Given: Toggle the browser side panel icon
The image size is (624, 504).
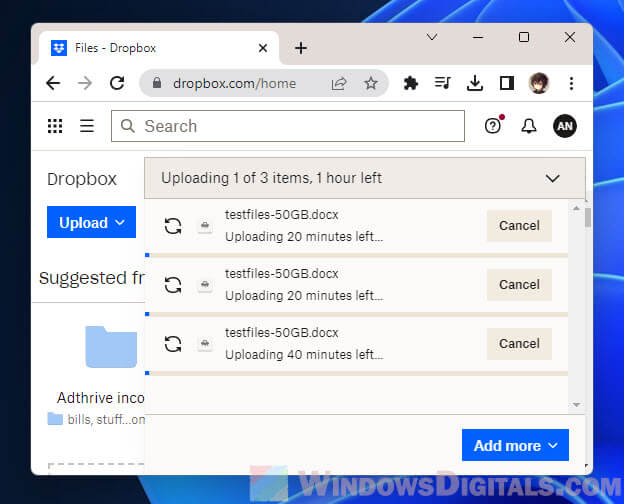Looking at the screenshot, I should coord(507,83).
